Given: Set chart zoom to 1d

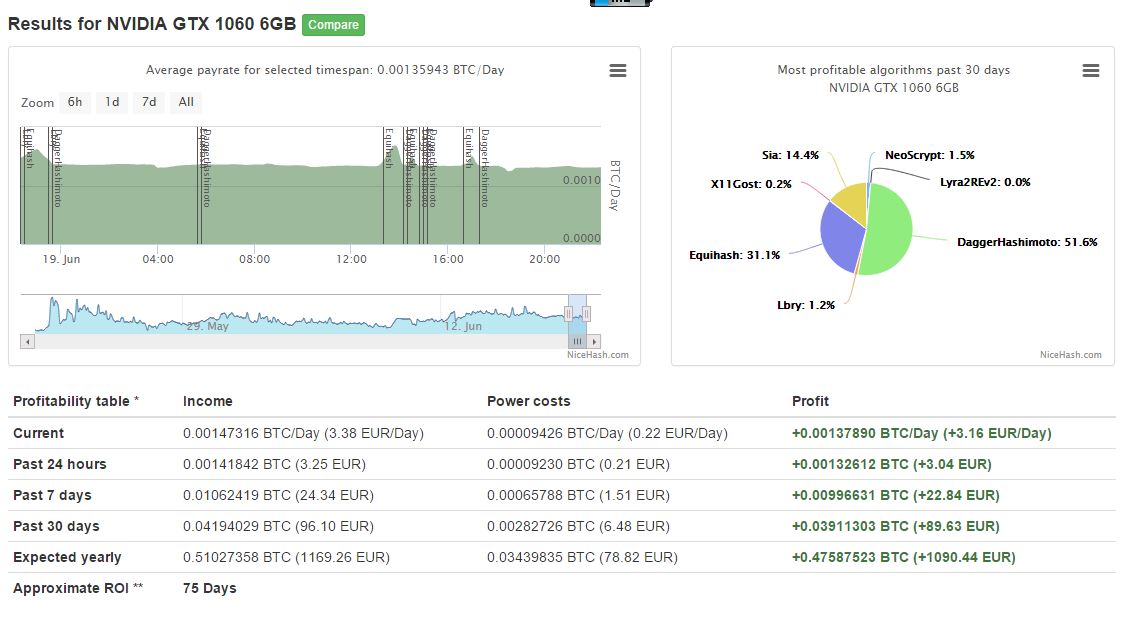Looking at the screenshot, I should (x=112, y=102).
